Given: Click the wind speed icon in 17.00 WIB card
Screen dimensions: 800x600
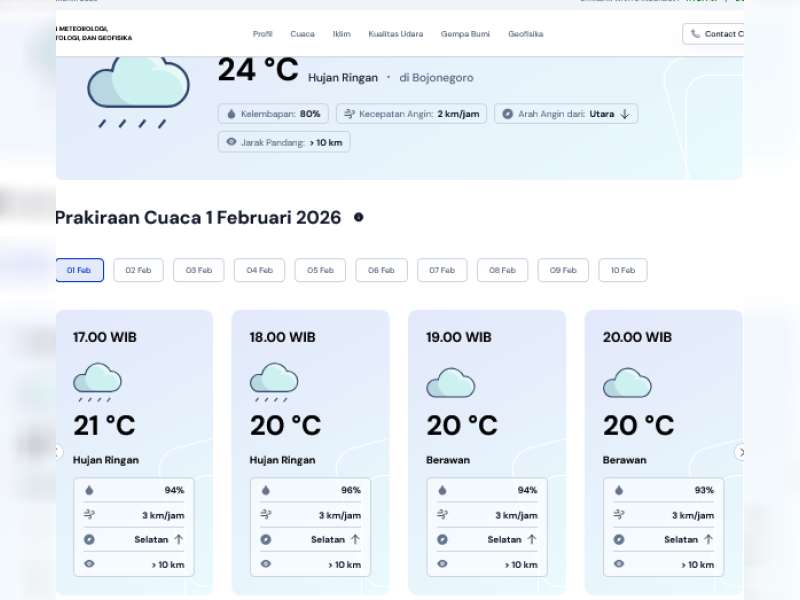Looking at the screenshot, I should point(89,515).
